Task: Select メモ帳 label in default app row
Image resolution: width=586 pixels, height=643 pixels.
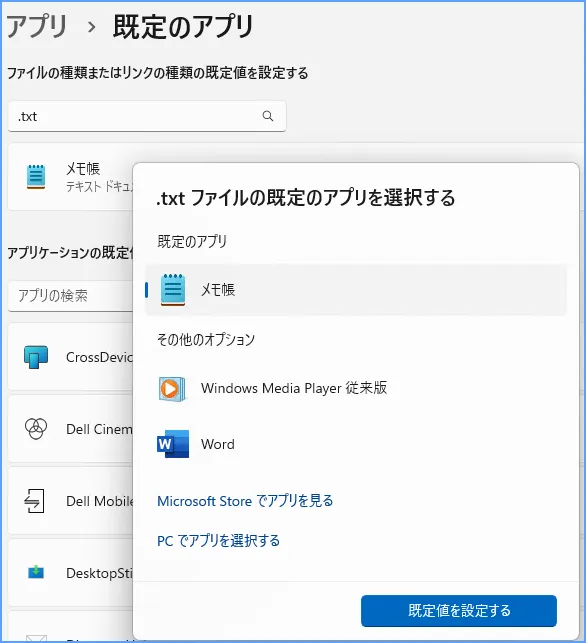Action: click(x=218, y=290)
